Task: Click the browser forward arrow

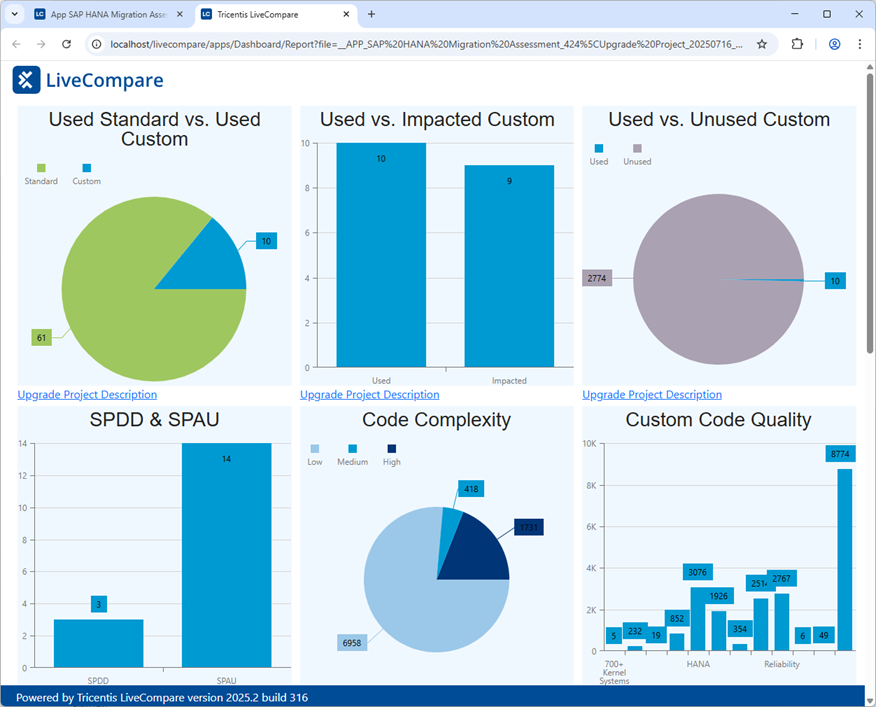Action: 41,44
